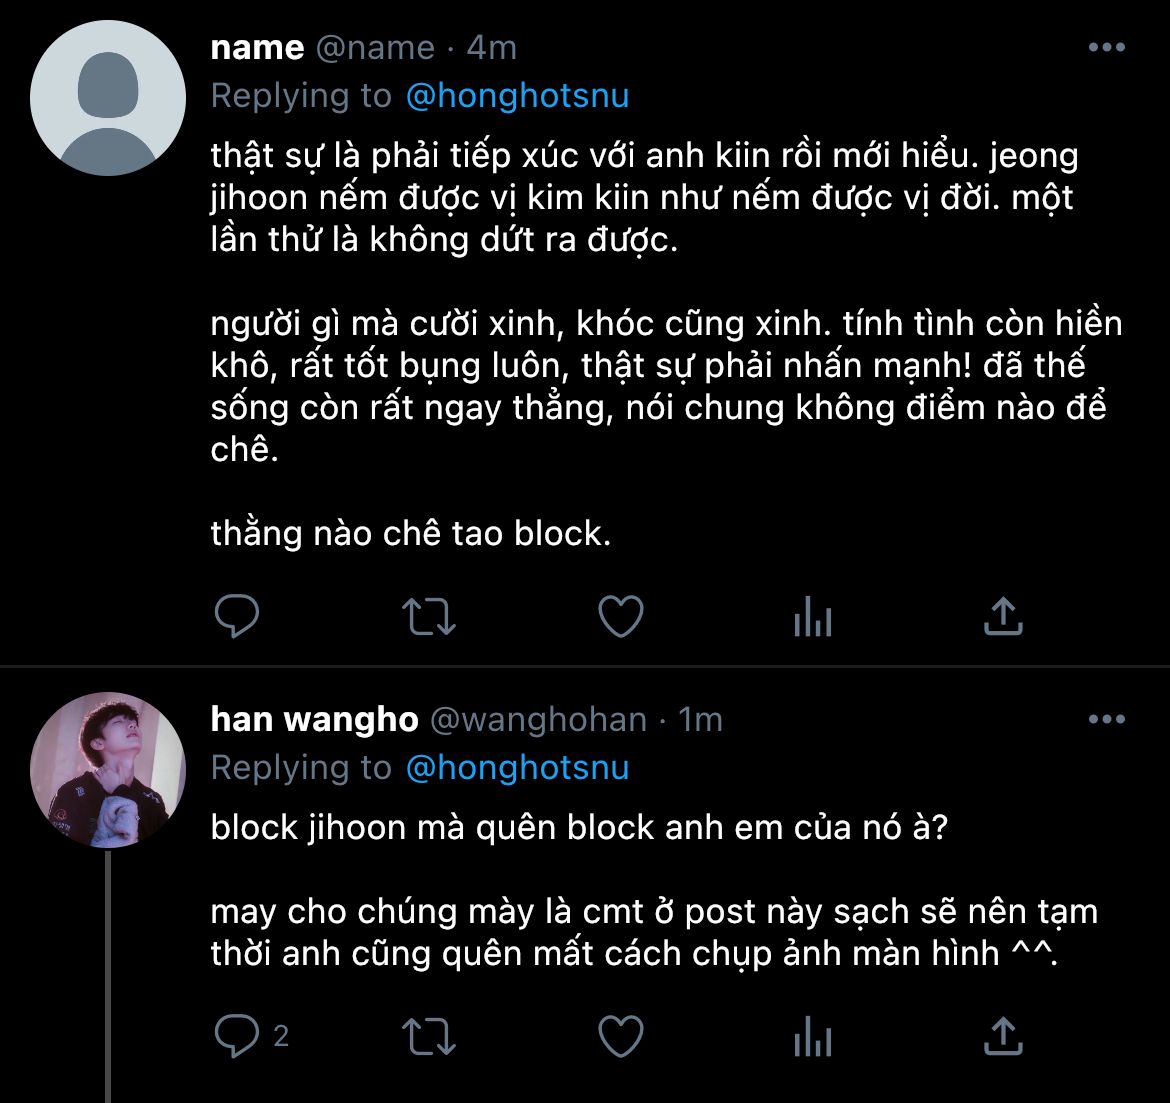This screenshot has height=1103, width=1170.
Task: Open the 1m timestamp of han wangho's tweet
Action: pyautogui.click(x=700, y=720)
